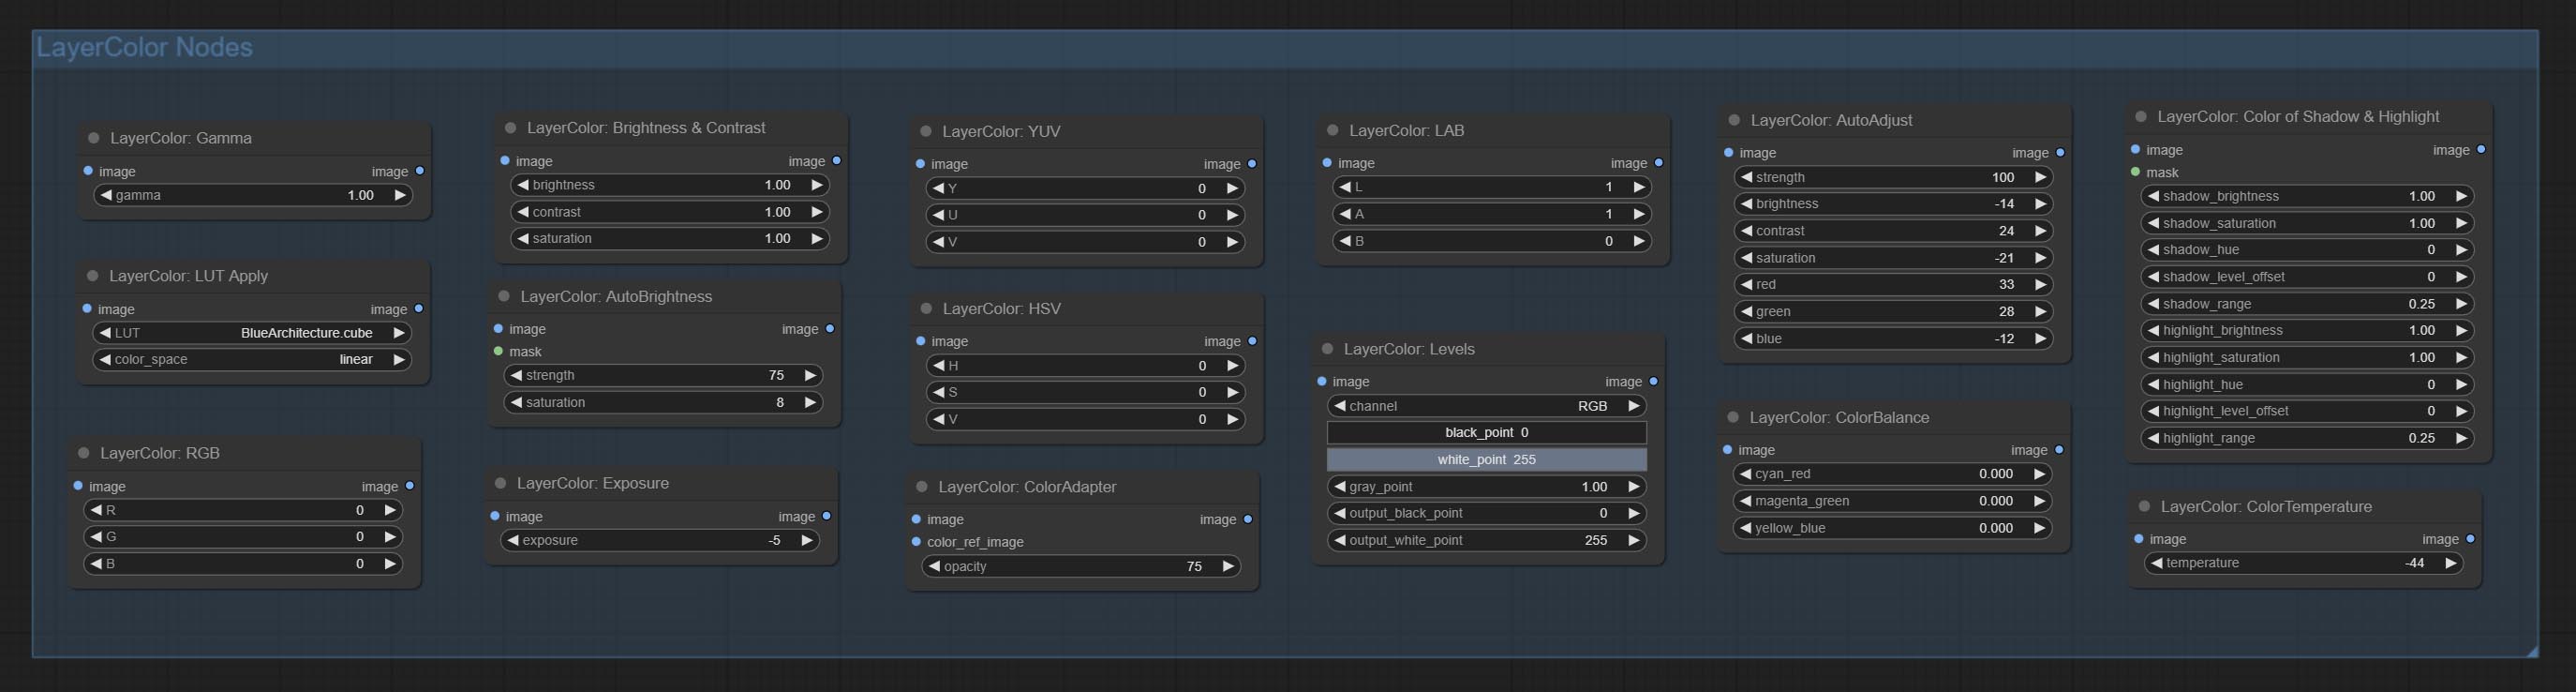Click the white_point 255 field in Levels
This screenshot has height=692, width=2576.
click(x=1487, y=459)
